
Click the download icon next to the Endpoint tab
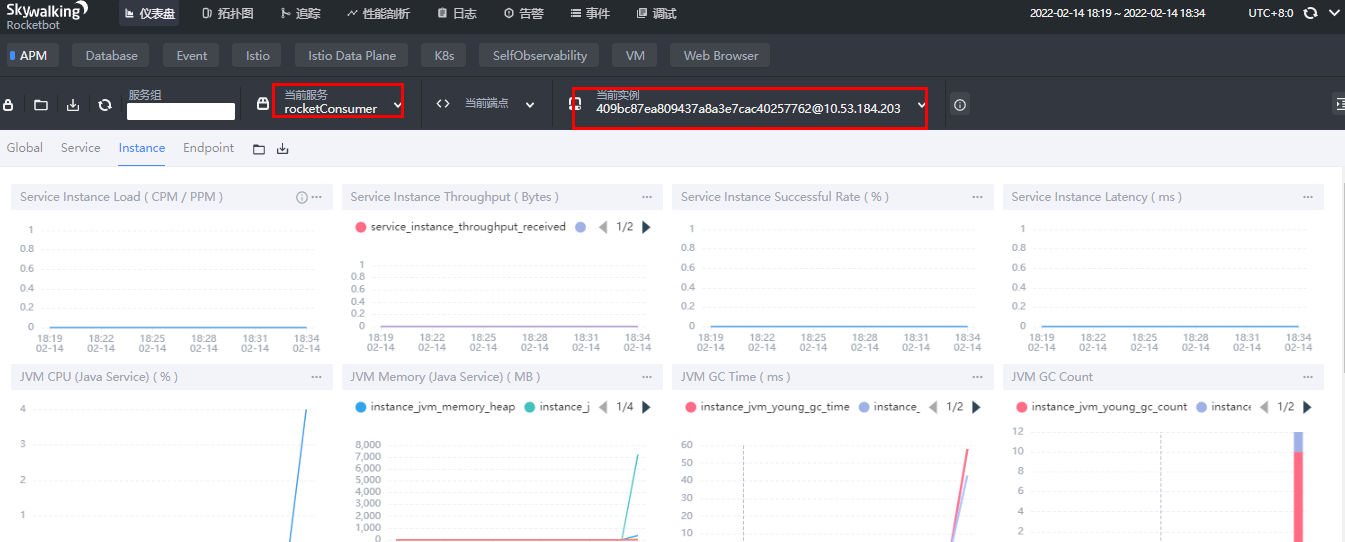point(283,149)
